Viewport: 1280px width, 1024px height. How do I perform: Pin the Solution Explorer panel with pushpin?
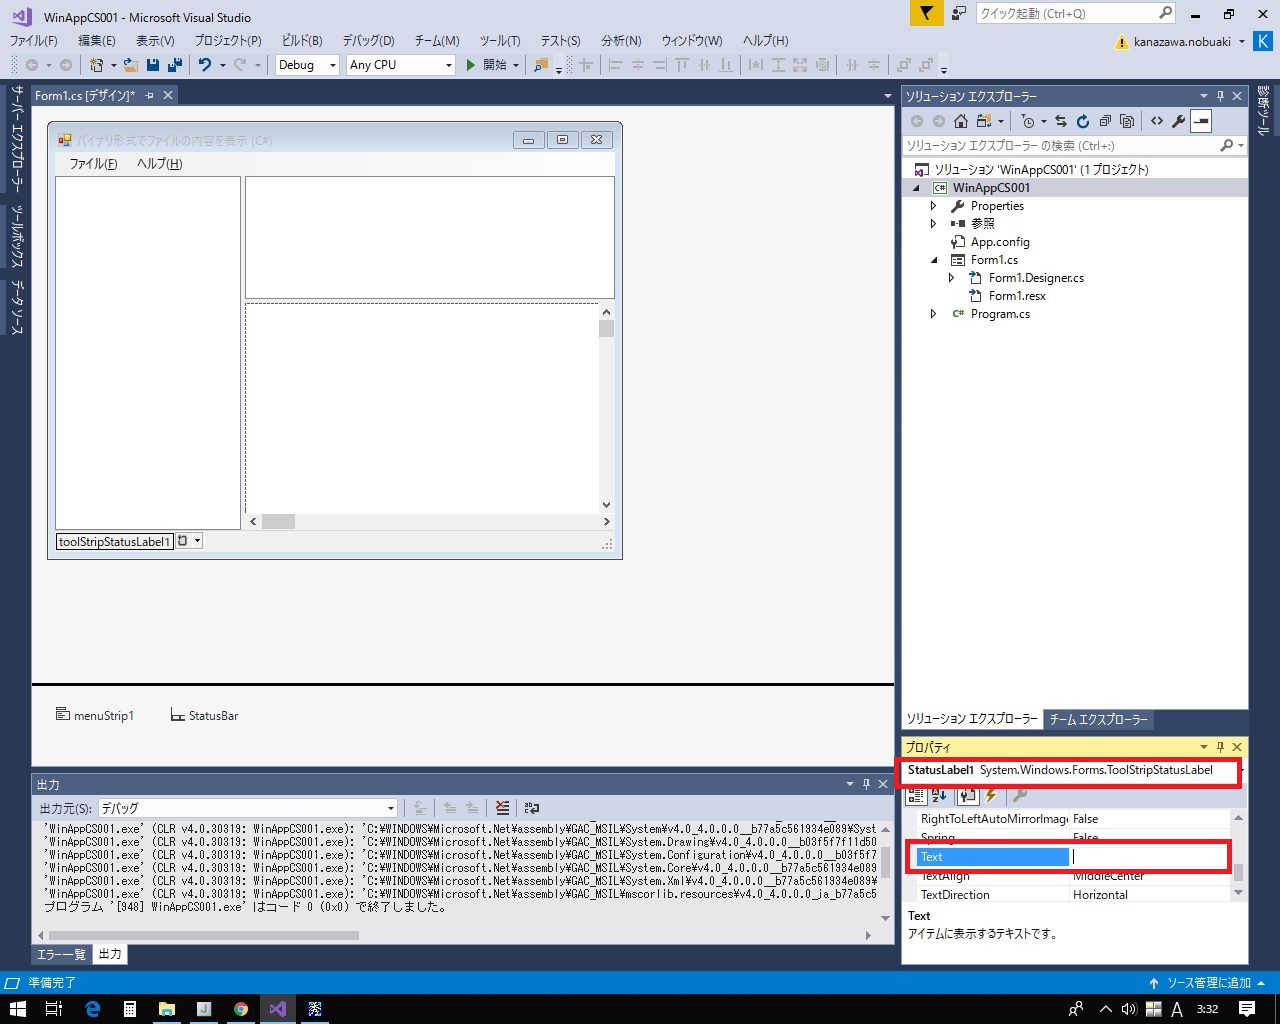(x=1220, y=96)
